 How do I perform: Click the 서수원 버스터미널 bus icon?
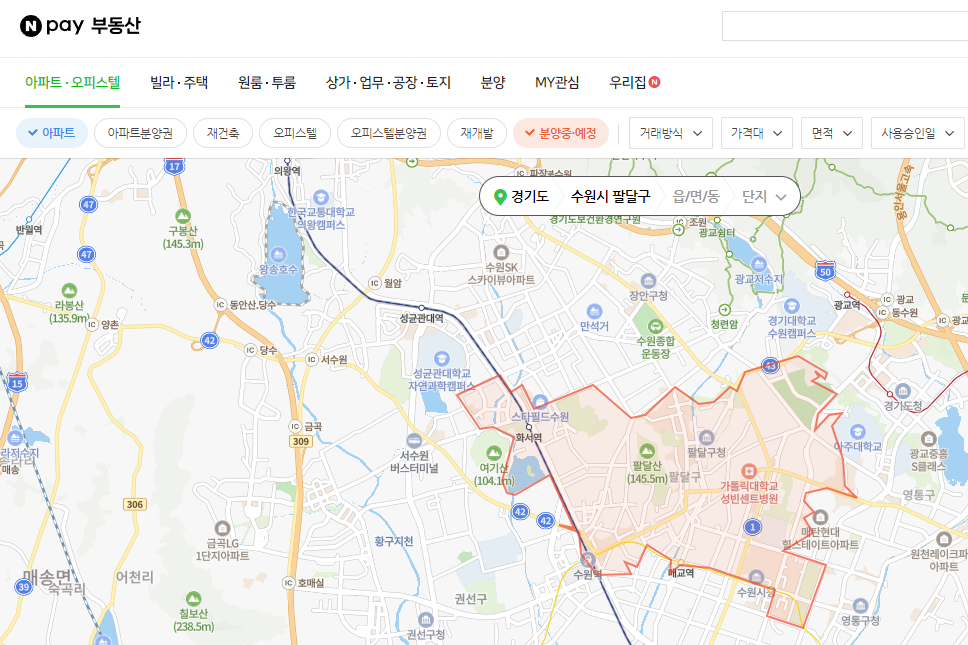(x=414, y=441)
